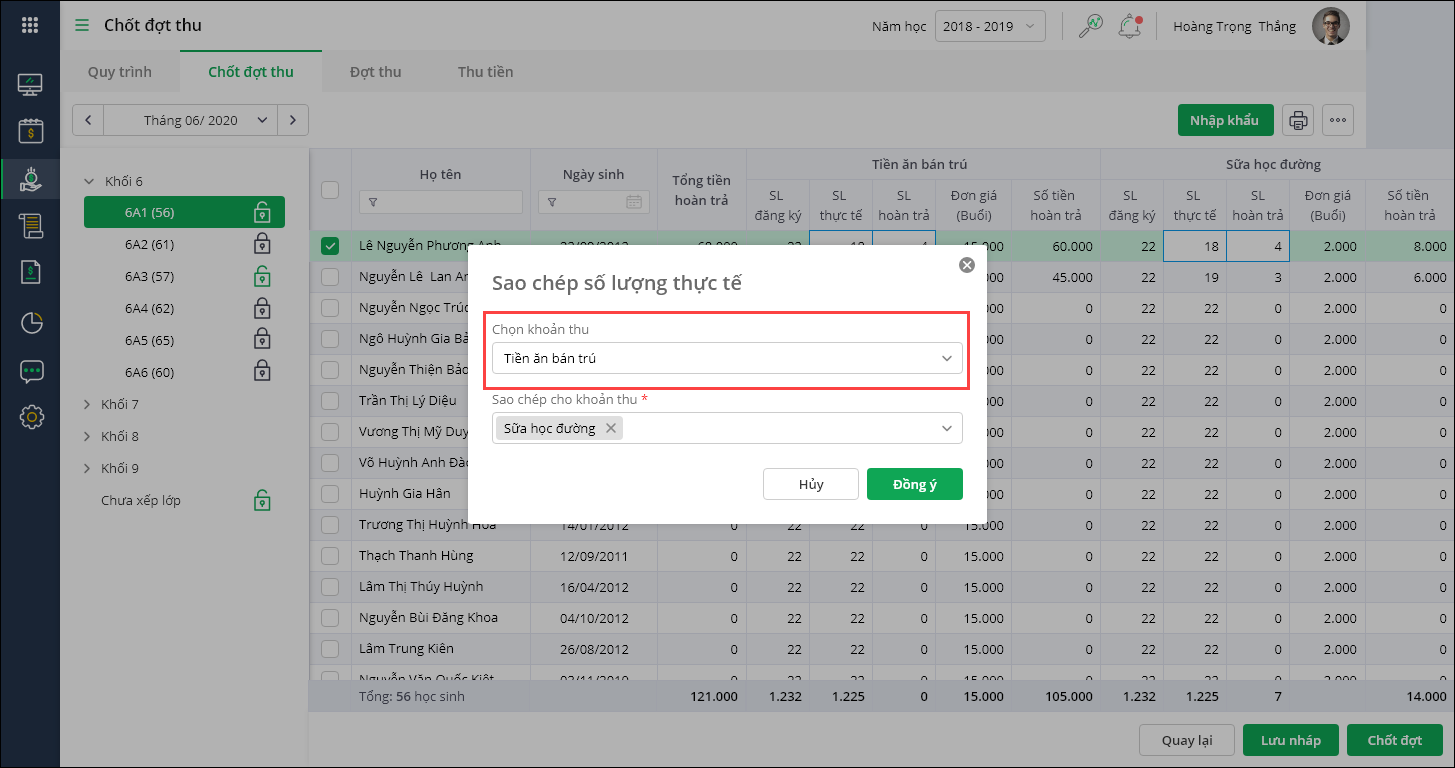Open the notification bell icon
Image resolution: width=1455 pixels, height=768 pixels.
tap(1130, 26)
